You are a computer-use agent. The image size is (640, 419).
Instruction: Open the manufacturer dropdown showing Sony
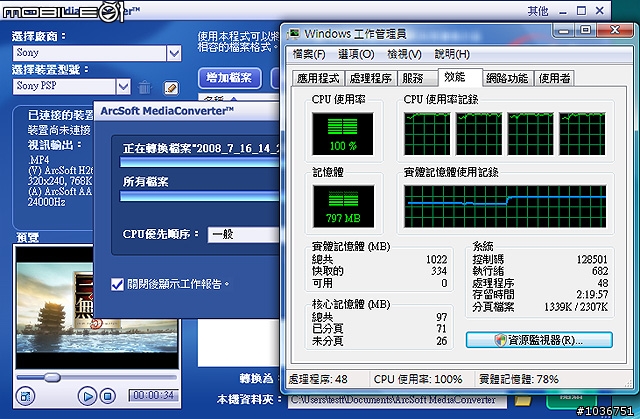174,53
